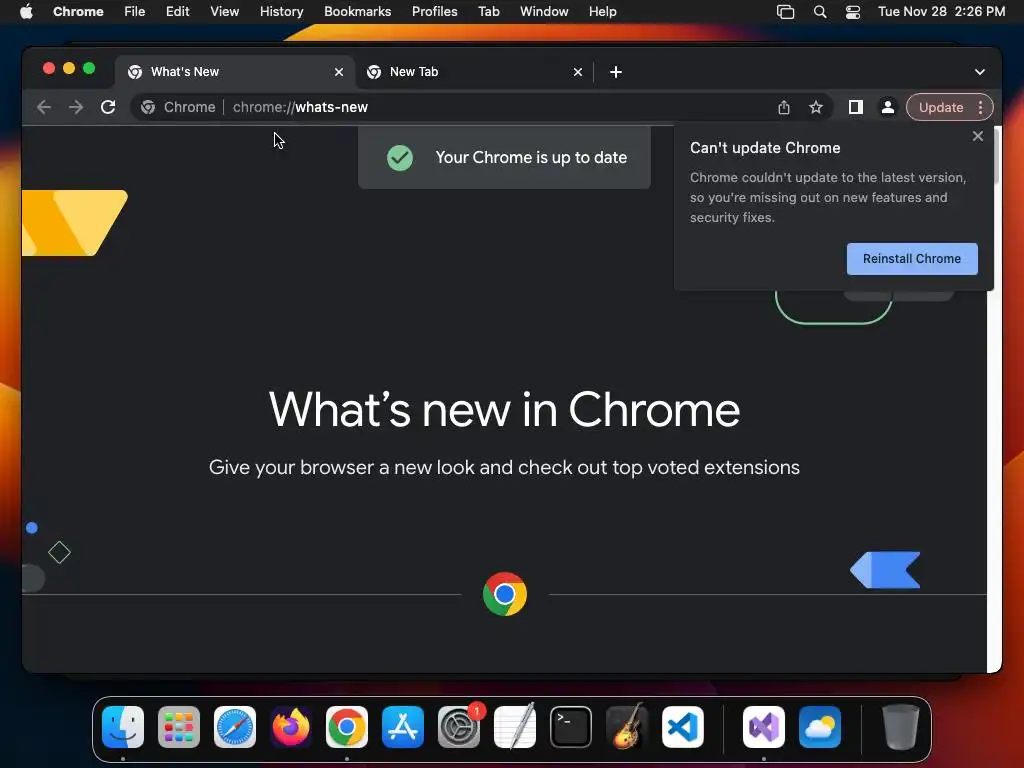Launch Terminal from the Dock
The image size is (1024, 768).
(x=571, y=727)
